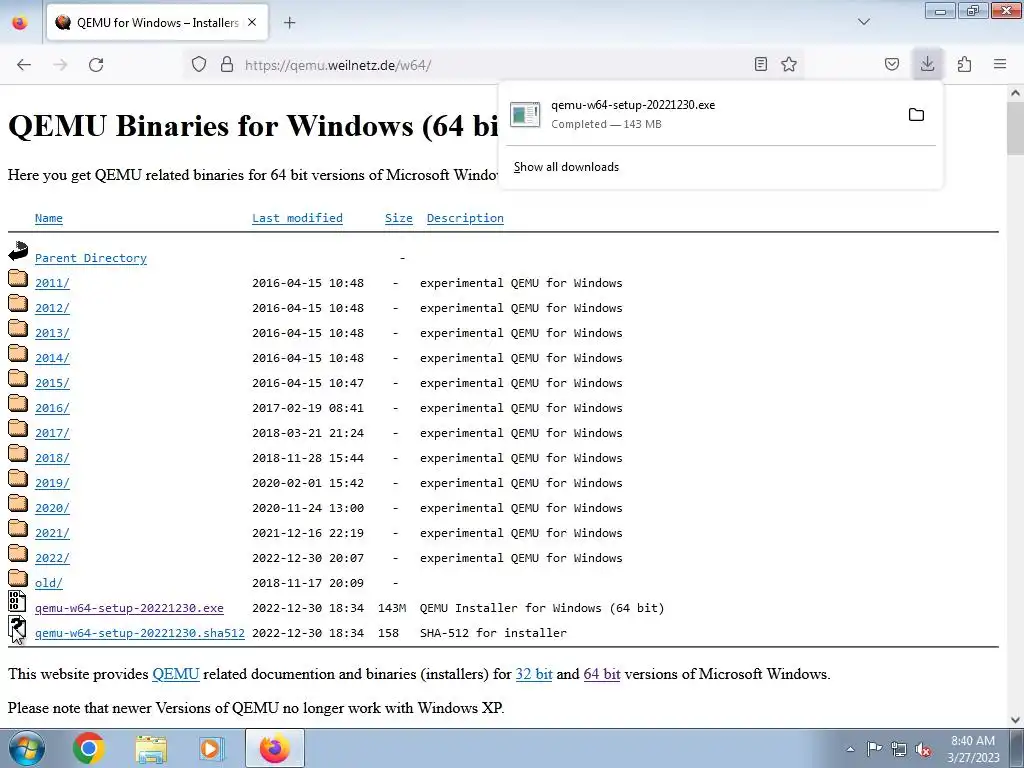Image resolution: width=1024 pixels, height=768 pixels.
Task: Click the padlock site security icon
Action: pos(227,64)
